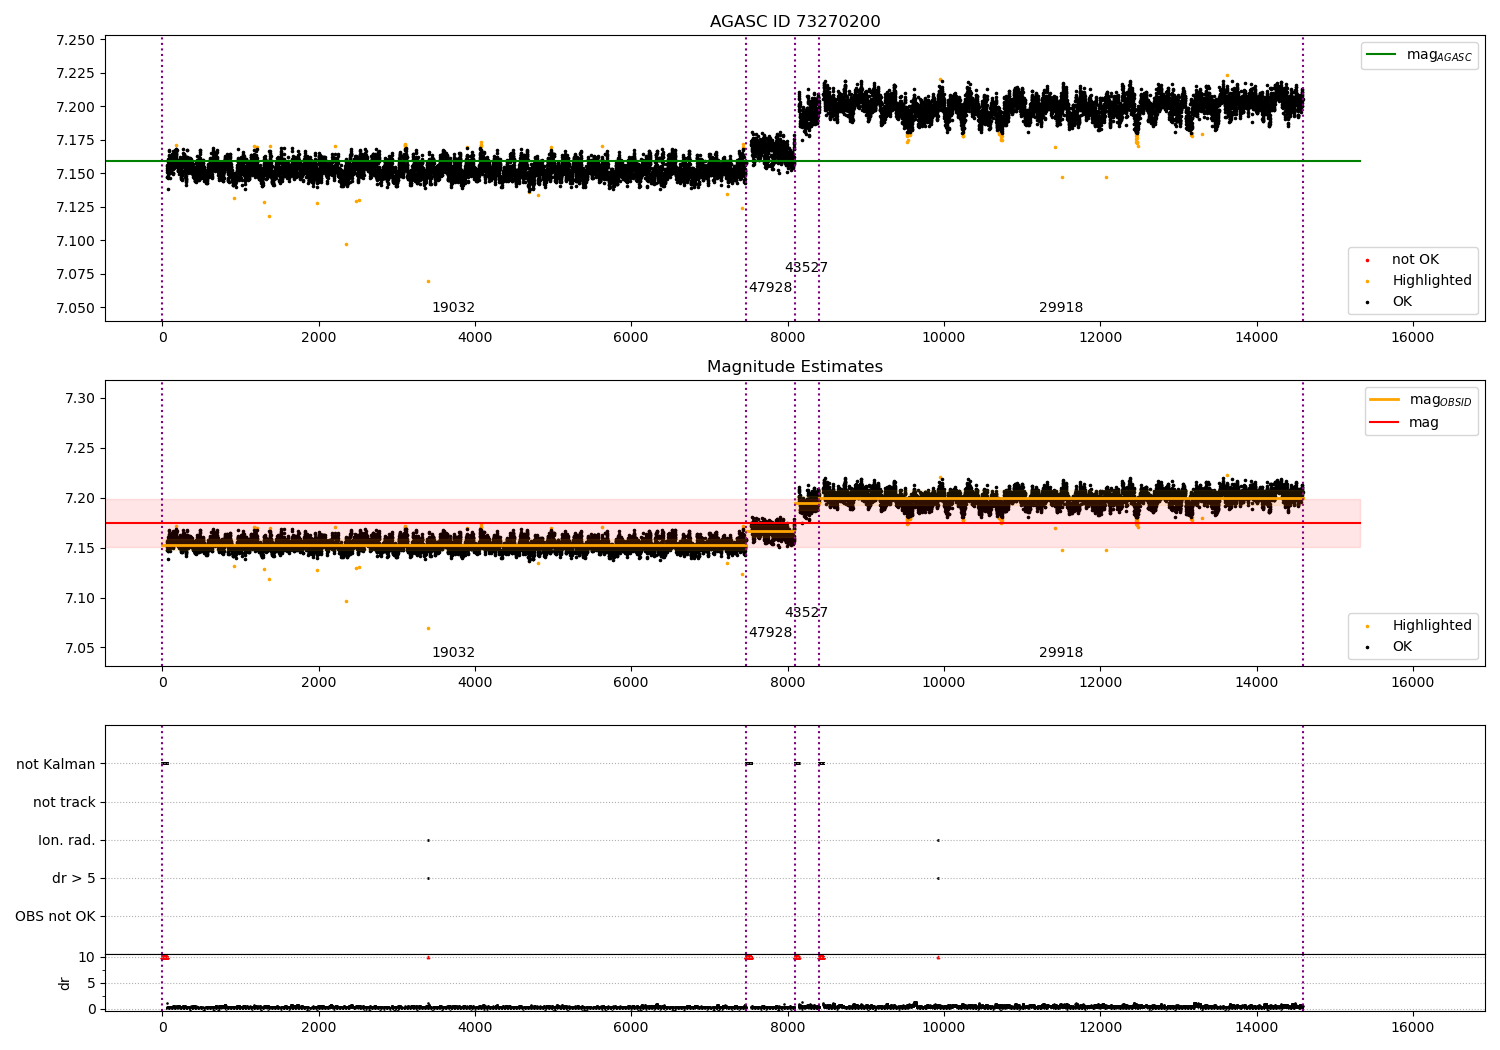Screen dimensions: 1500x1050
Task: Click obsid label 29918 in the AGASC ID plot
Action: [x=1061, y=308]
